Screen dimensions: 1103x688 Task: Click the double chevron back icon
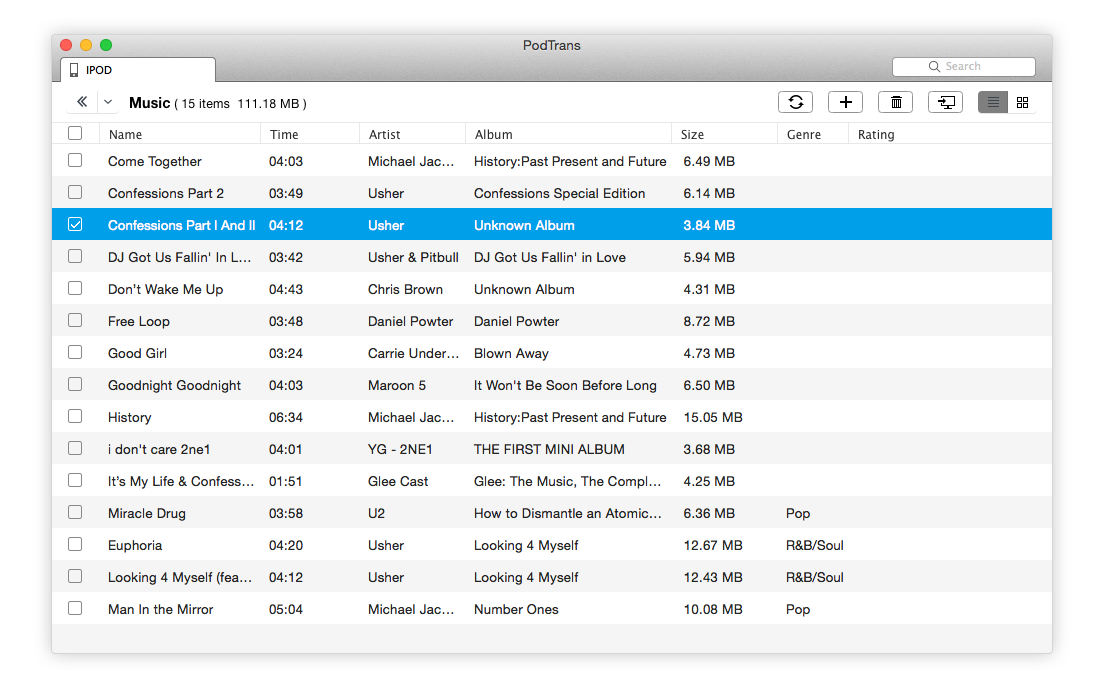pos(82,102)
